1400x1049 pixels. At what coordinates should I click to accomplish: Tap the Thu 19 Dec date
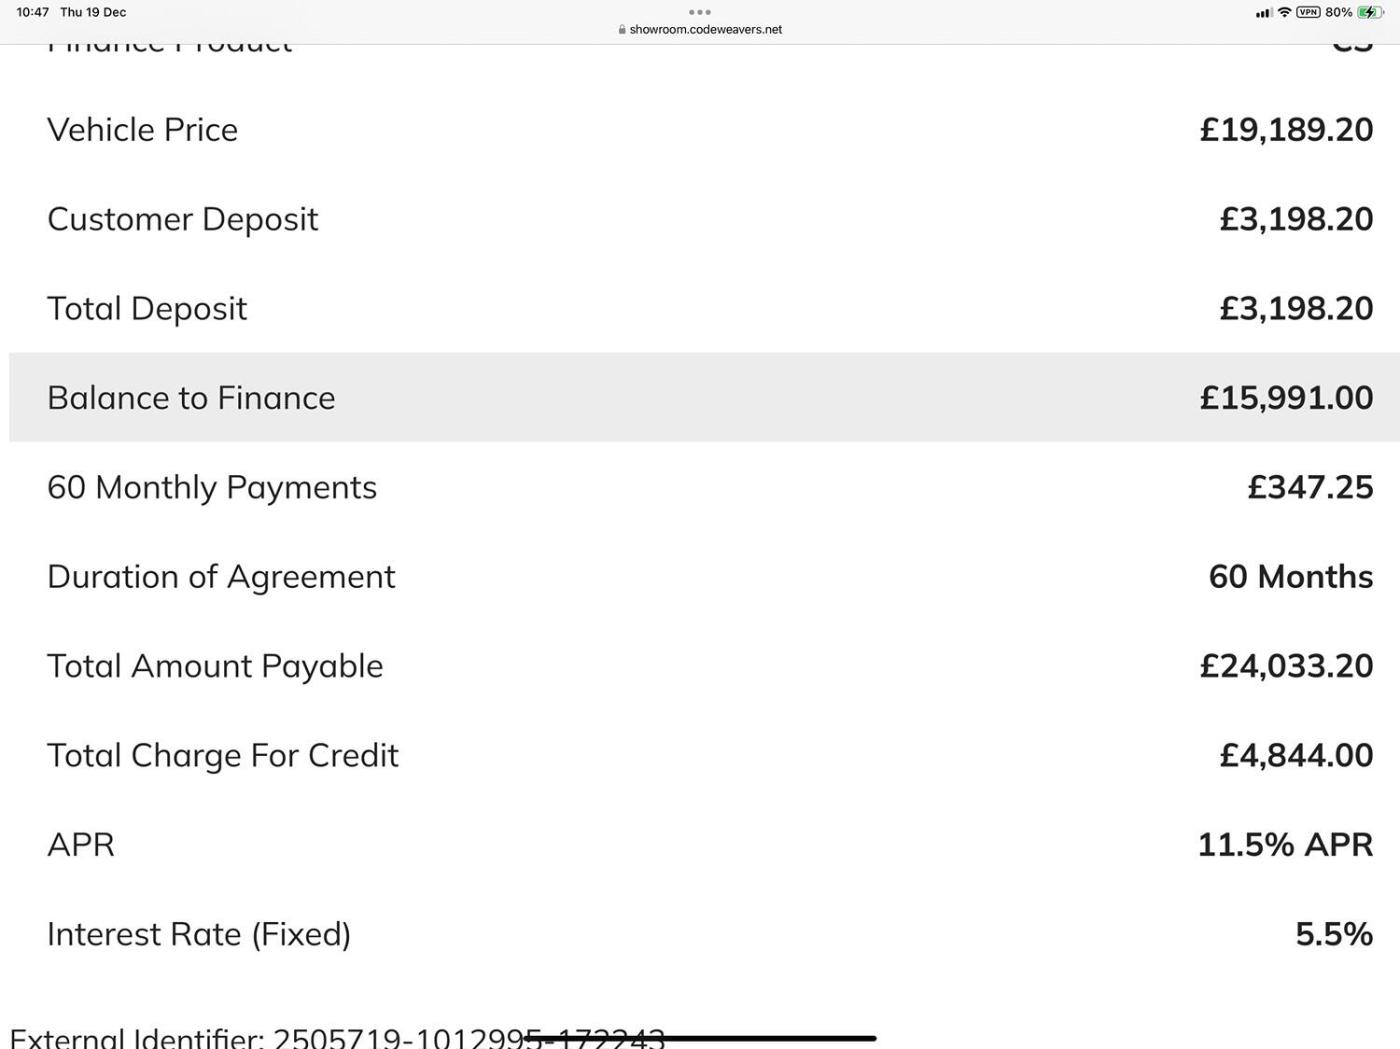point(93,13)
